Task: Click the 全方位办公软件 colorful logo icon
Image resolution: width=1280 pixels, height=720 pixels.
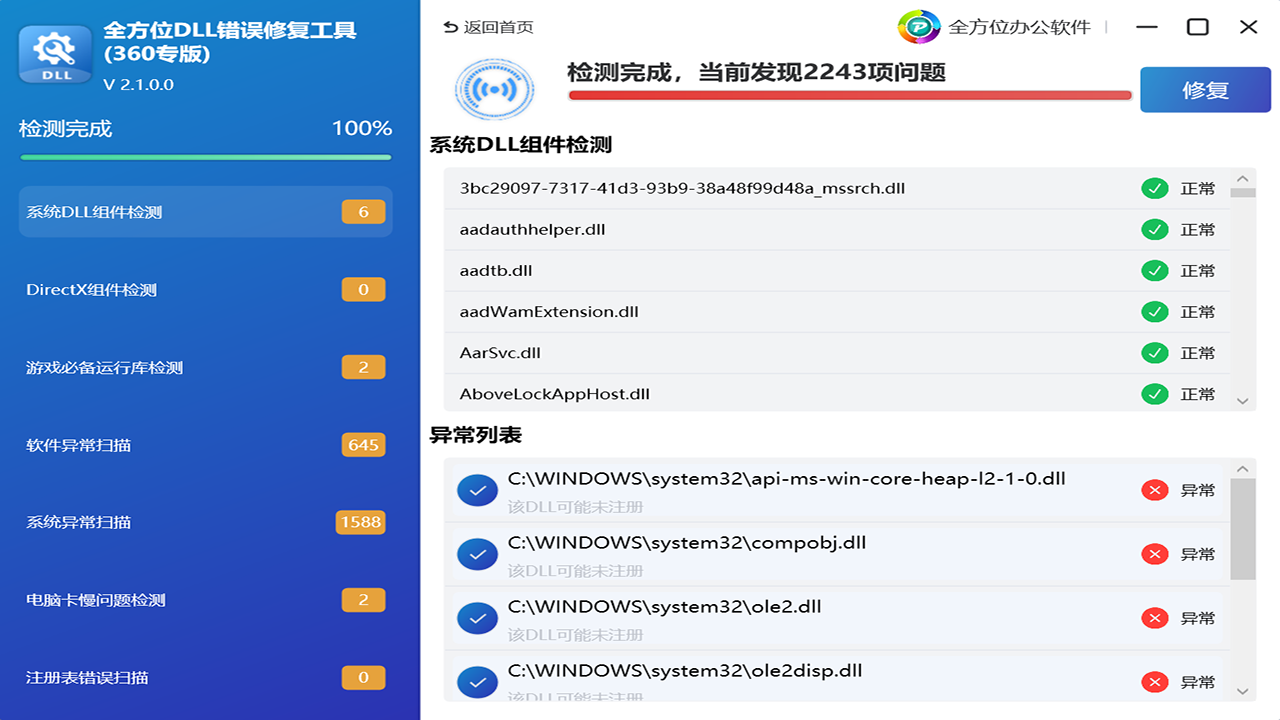Action: pyautogui.click(x=922, y=27)
